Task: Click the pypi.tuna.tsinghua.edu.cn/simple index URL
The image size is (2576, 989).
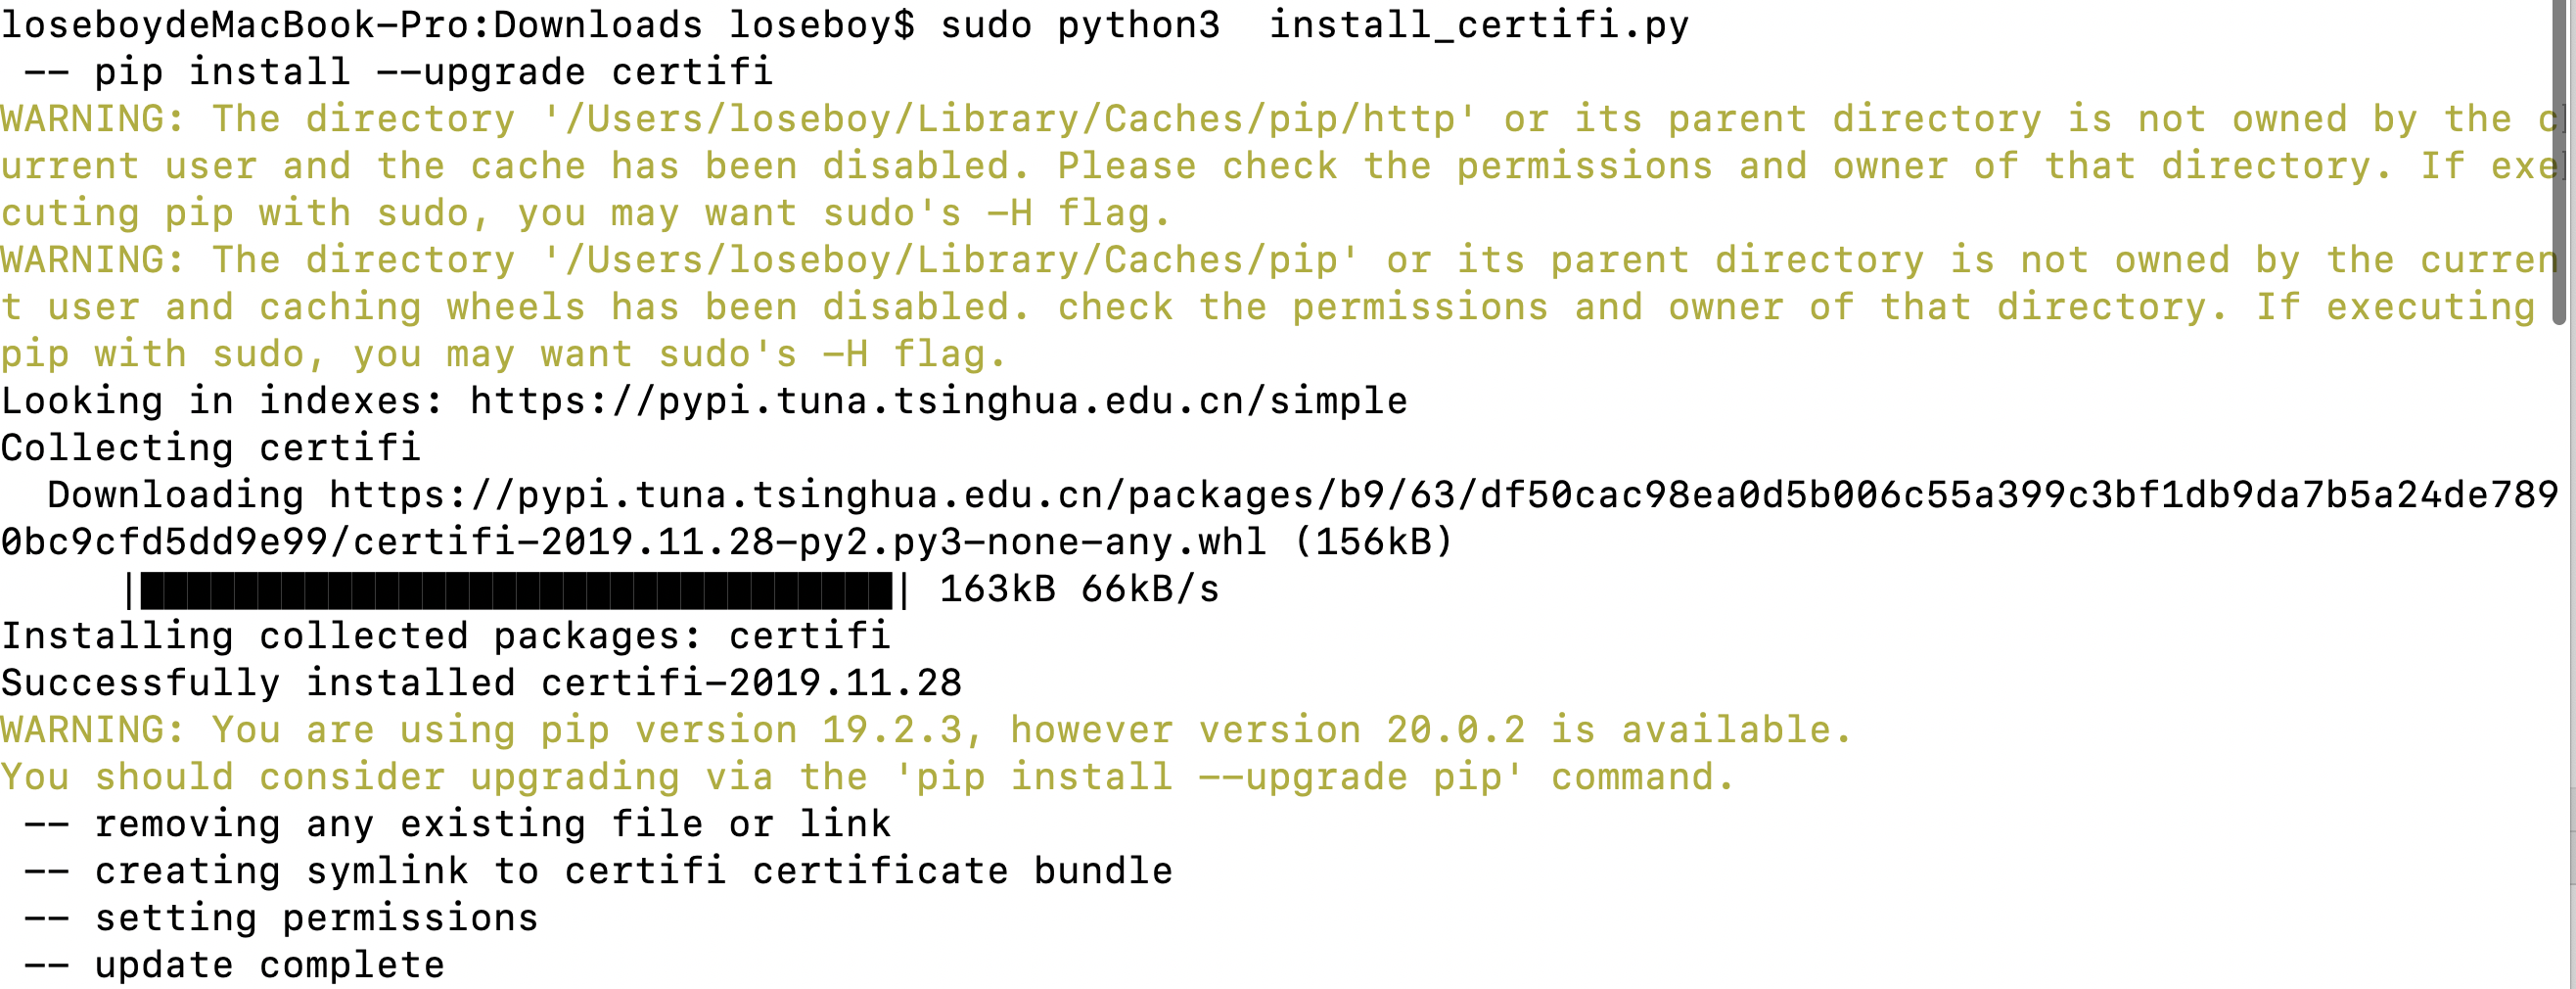Action: (939, 401)
